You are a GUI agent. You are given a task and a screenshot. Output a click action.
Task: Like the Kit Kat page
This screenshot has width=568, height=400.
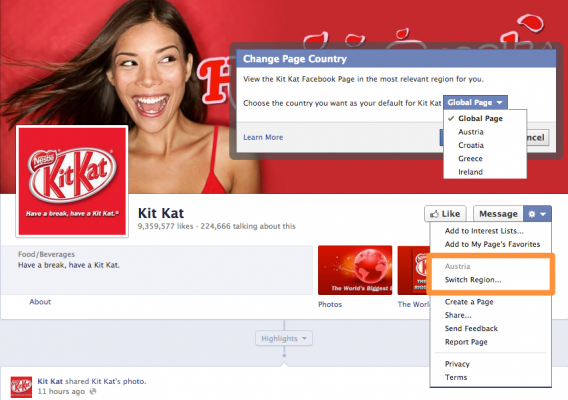click(445, 214)
